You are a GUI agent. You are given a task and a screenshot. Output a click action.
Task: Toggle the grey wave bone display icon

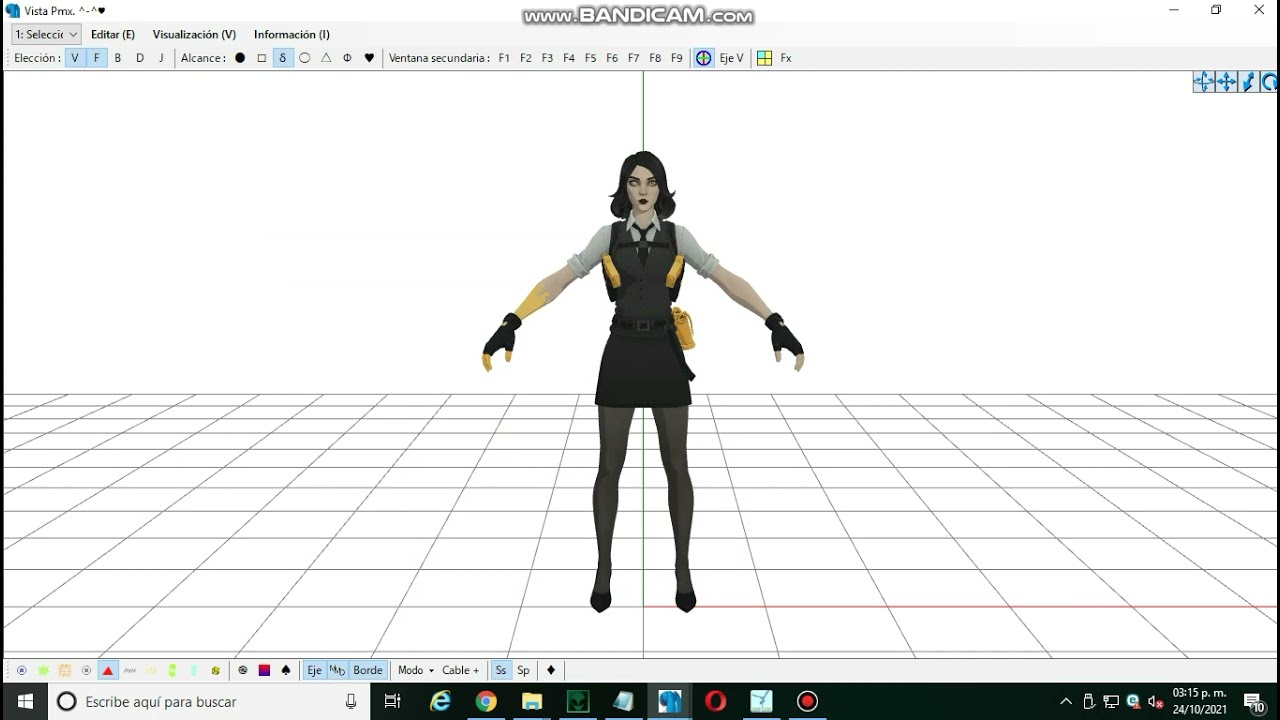pos(129,670)
